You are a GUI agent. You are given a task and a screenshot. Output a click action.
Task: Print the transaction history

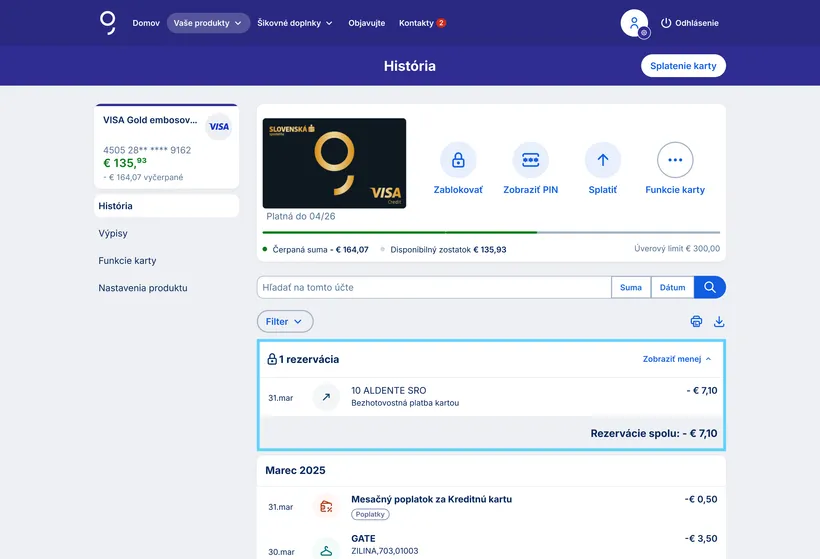coord(696,321)
